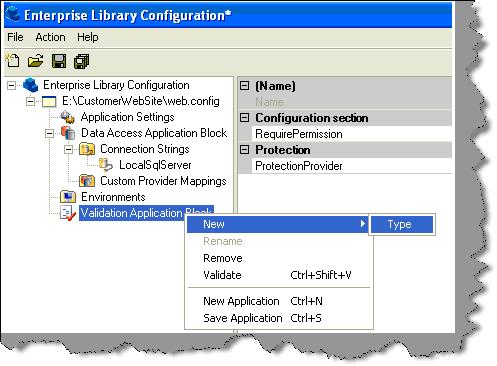Screen dimensions: 497x366
Task: Collapse the Enterprise Library Configuration root node
Action: tap(11, 86)
